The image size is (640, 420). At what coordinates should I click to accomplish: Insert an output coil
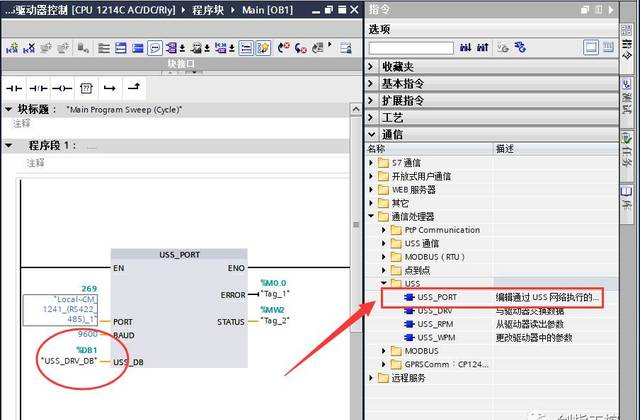click(62, 88)
